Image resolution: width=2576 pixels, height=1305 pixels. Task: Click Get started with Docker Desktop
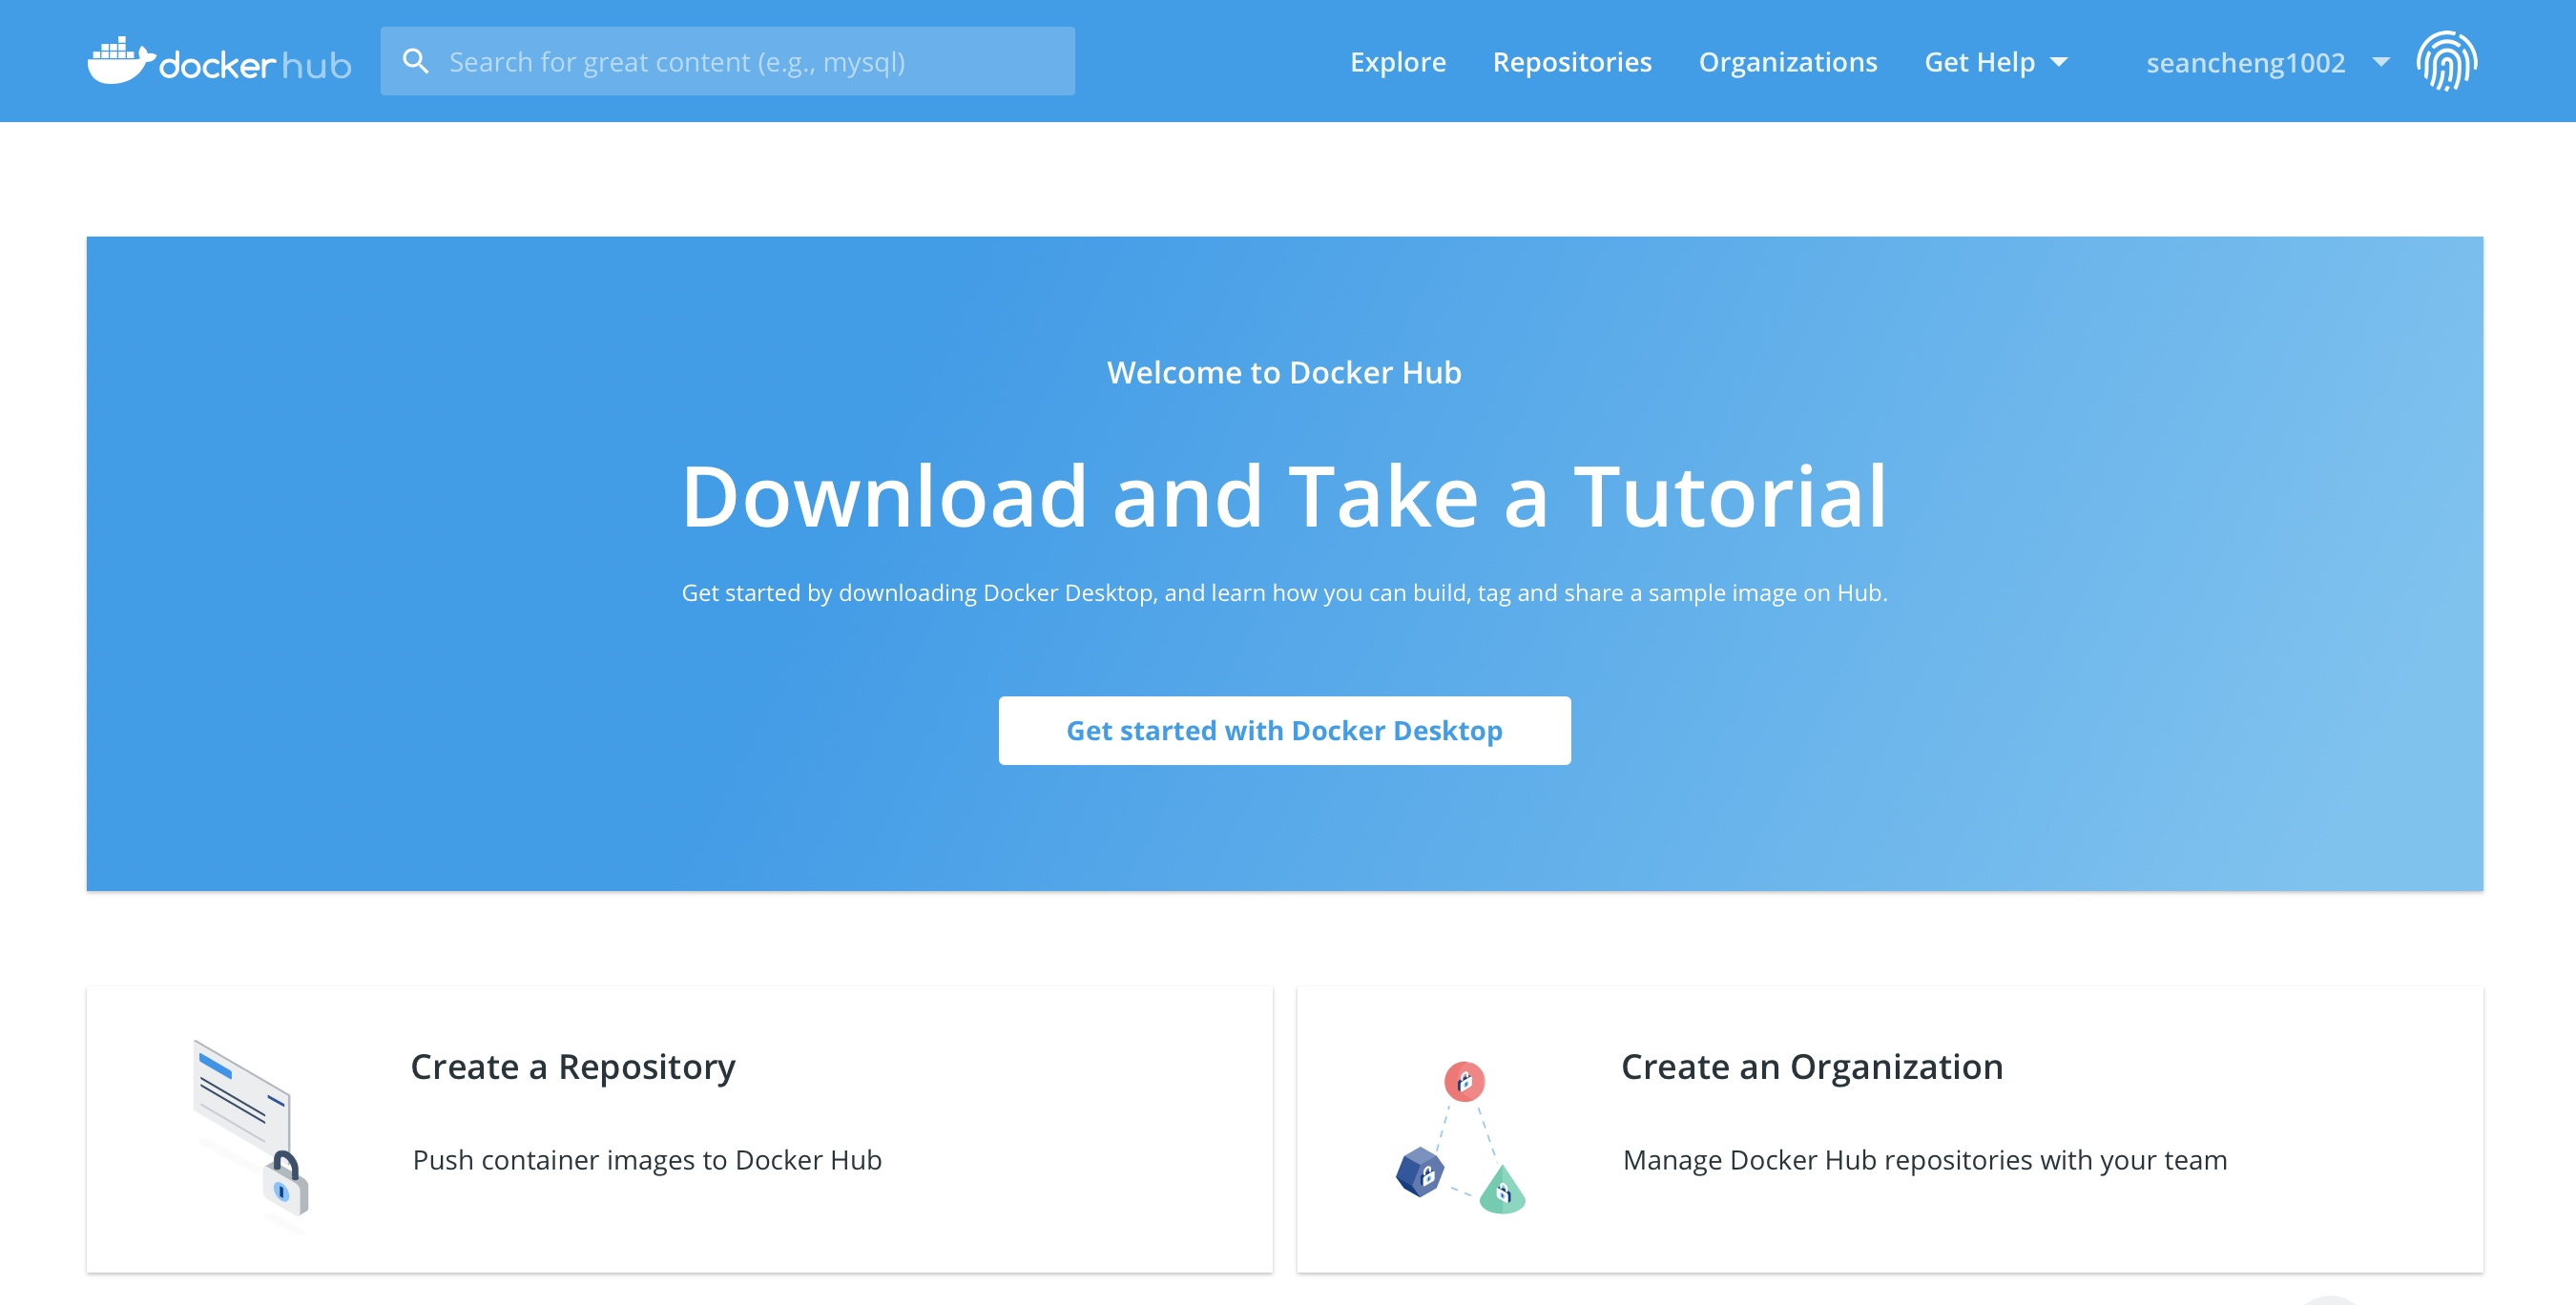1284,731
